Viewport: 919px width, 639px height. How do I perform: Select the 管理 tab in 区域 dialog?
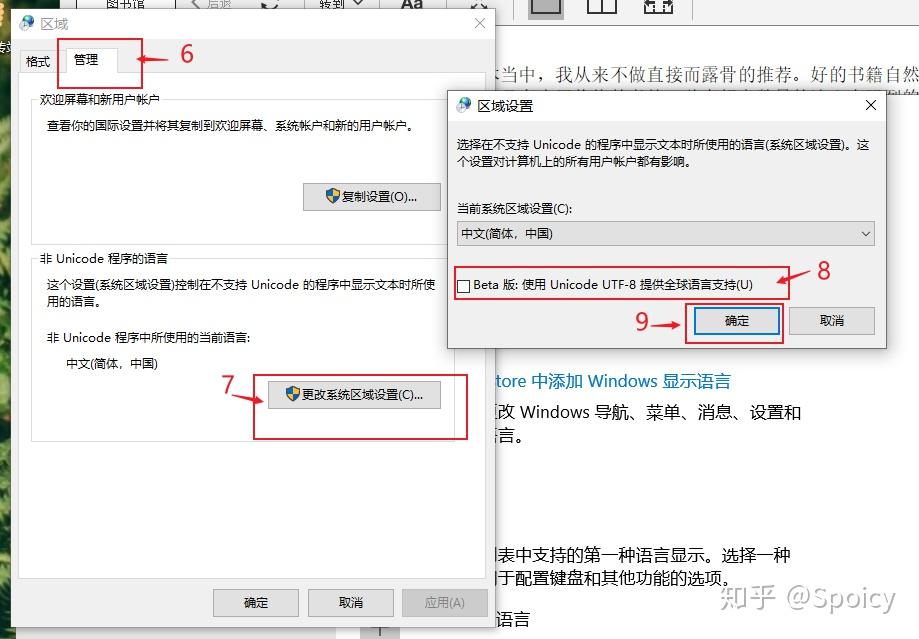pos(86,60)
